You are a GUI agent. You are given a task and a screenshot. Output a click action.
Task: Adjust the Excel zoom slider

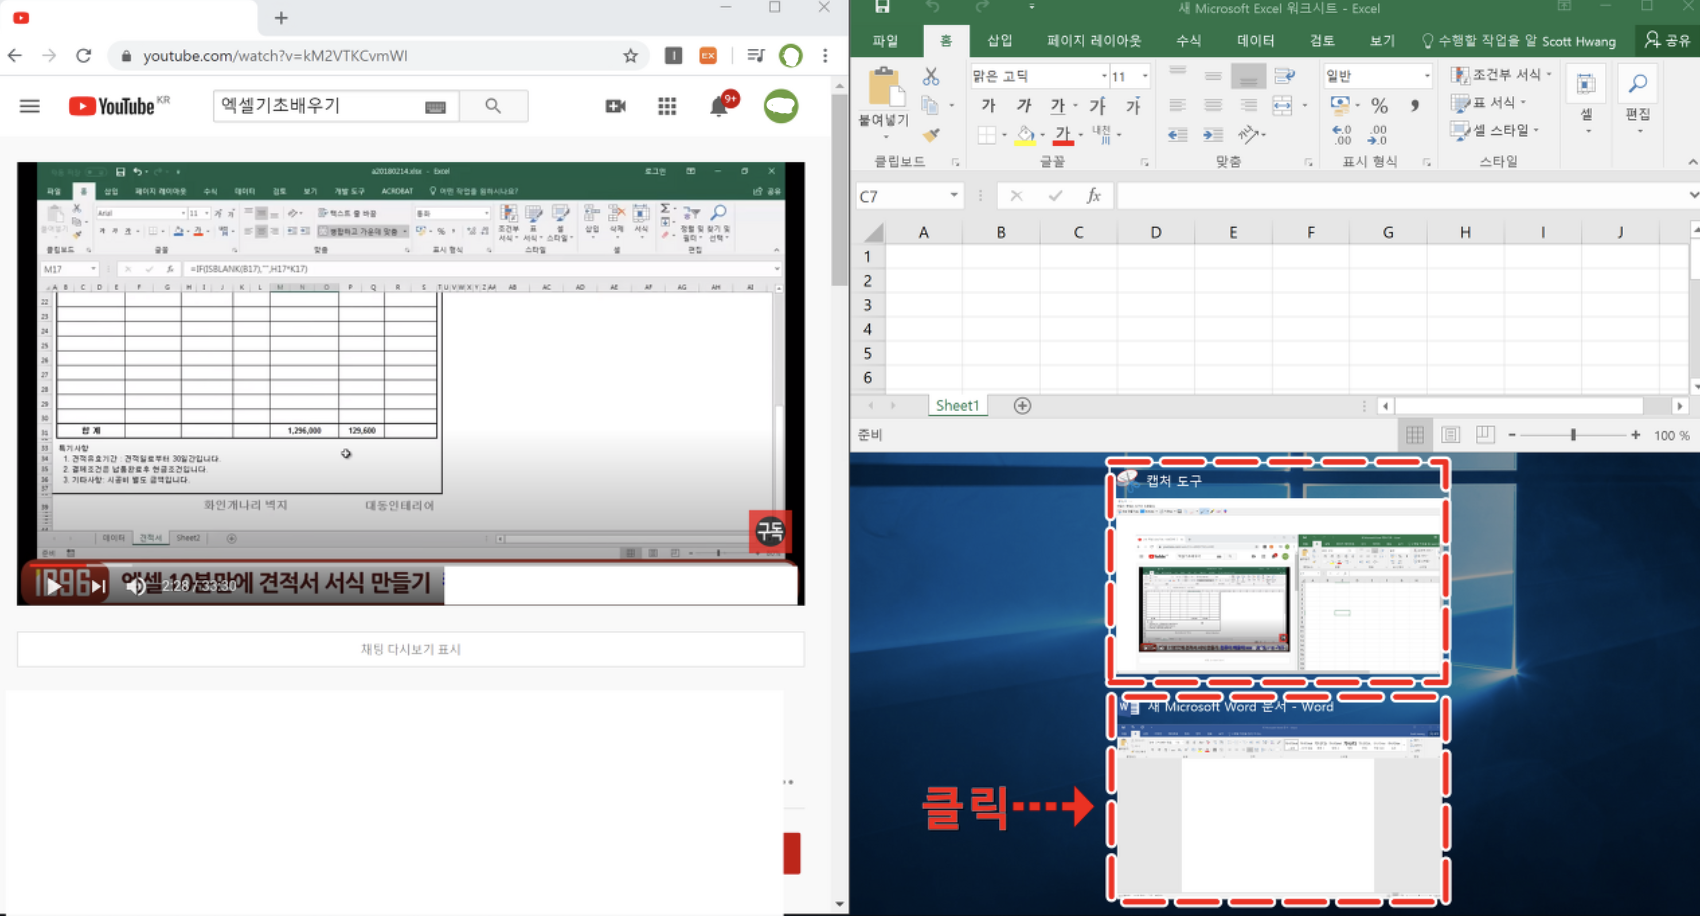1573,435
